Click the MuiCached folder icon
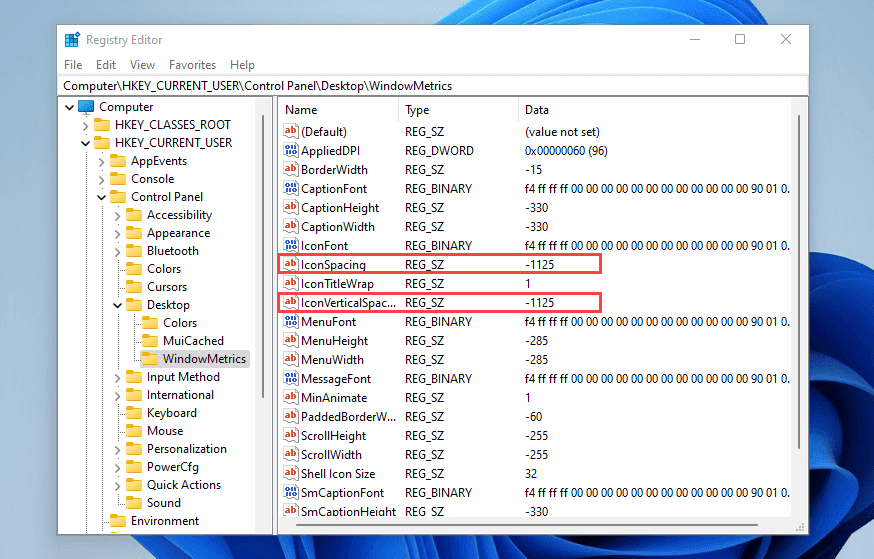874x559 pixels. point(149,341)
